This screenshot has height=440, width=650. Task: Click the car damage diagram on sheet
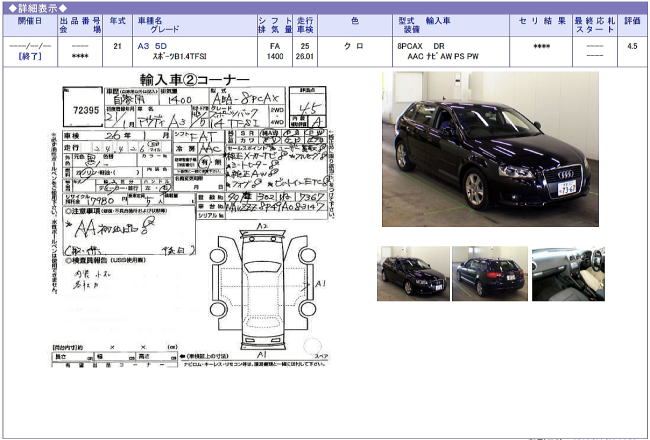[262, 289]
